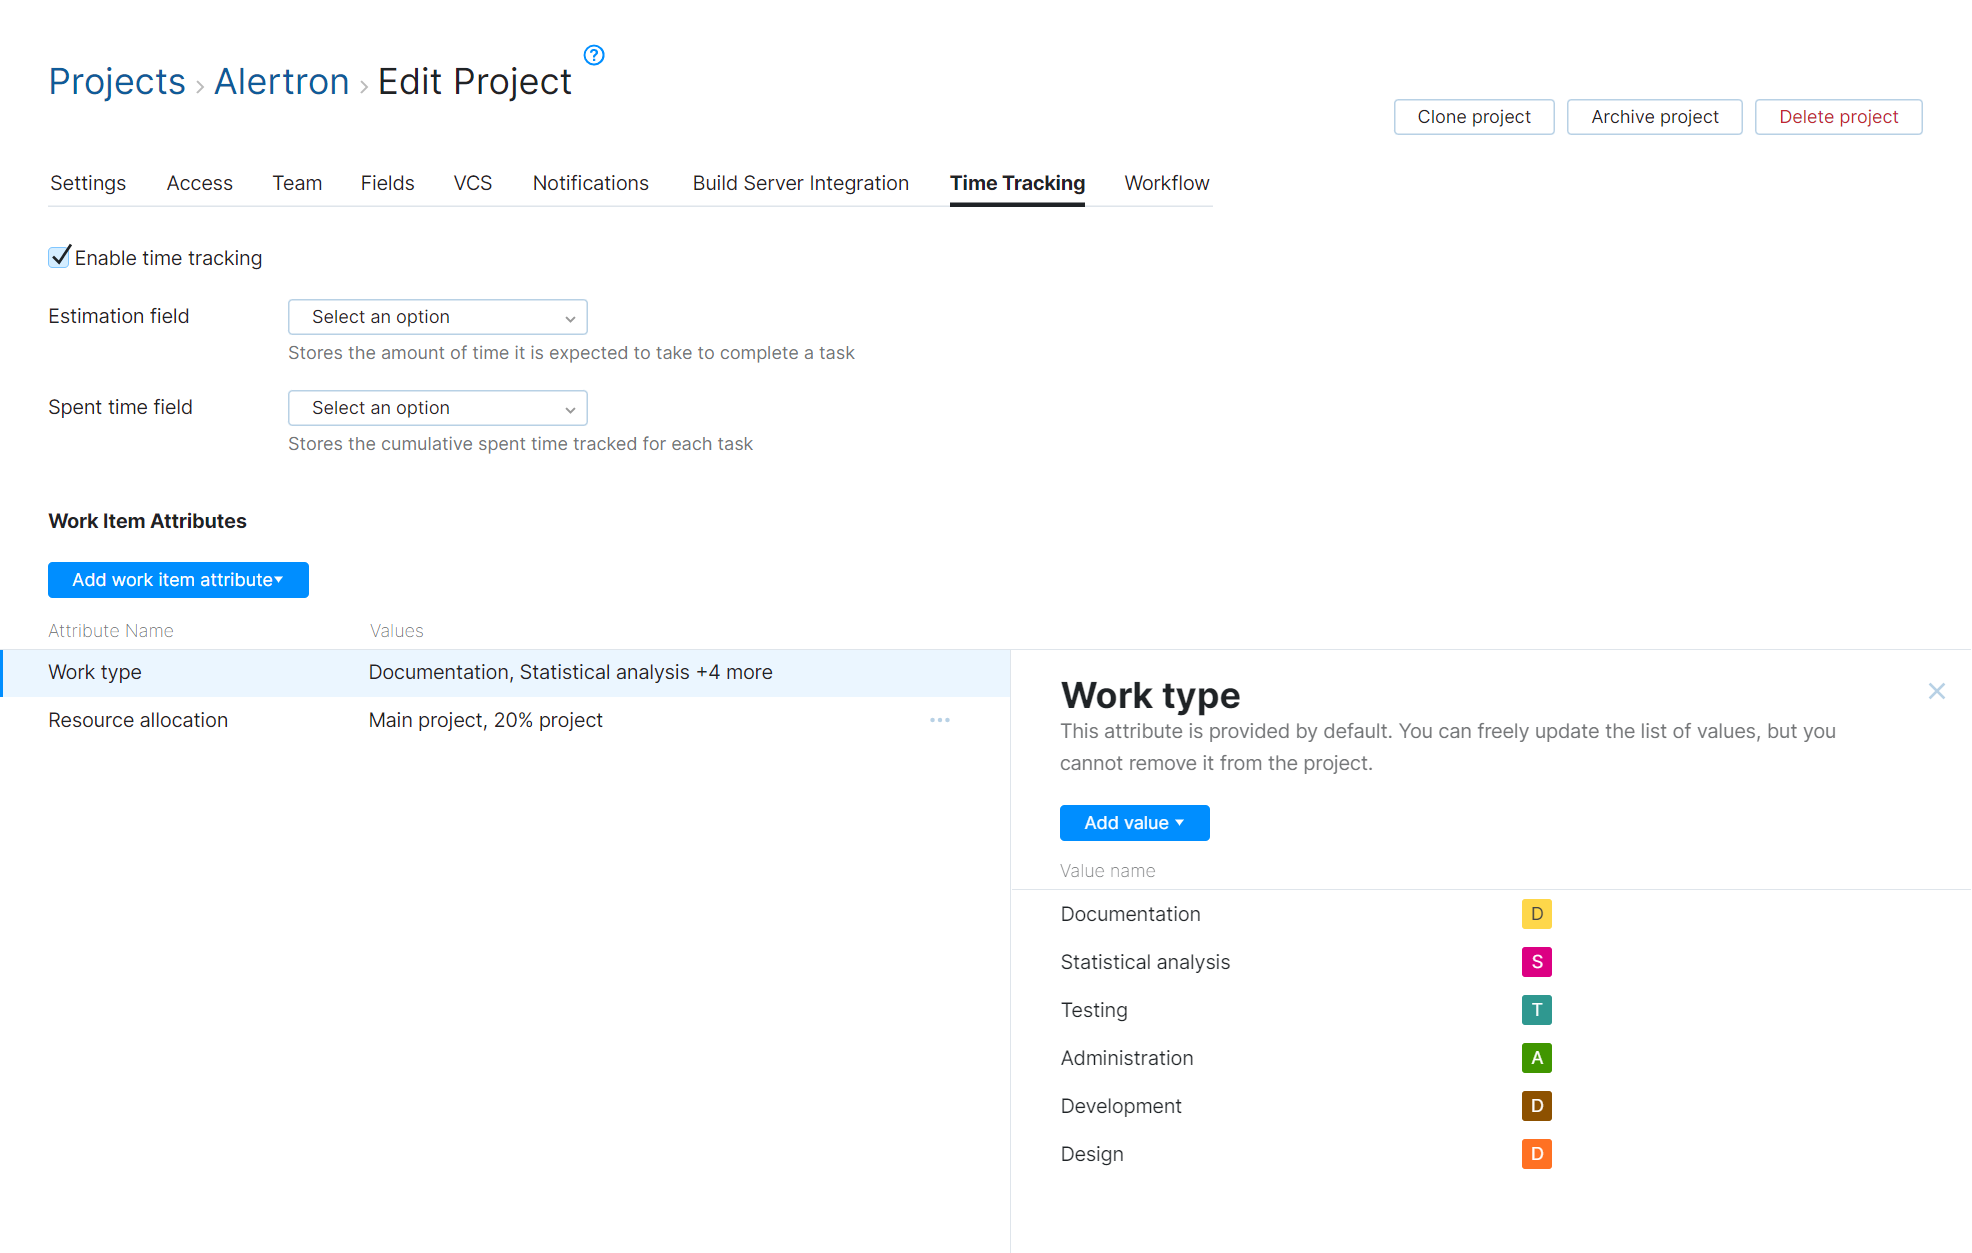1972x1253 pixels.
Task: Switch to the Settings tab
Action: pyautogui.click(x=88, y=183)
